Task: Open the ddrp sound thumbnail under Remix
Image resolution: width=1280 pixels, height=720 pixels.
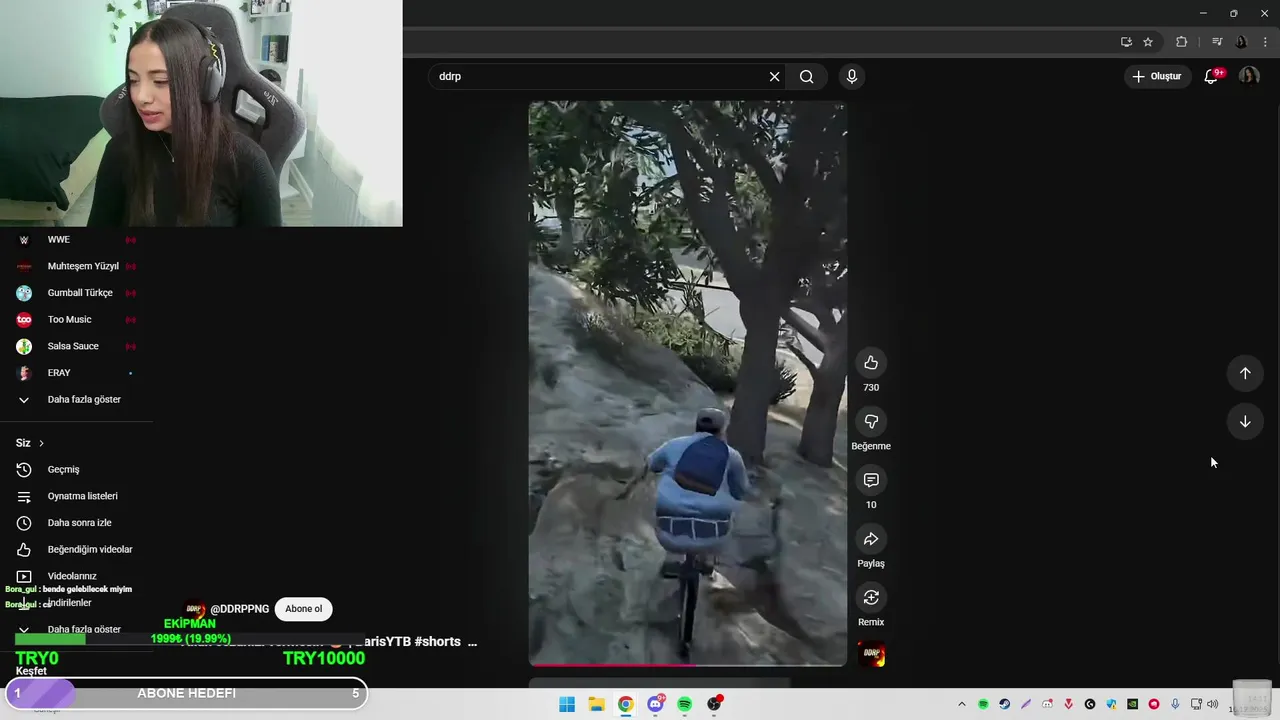Action: pos(871,655)
